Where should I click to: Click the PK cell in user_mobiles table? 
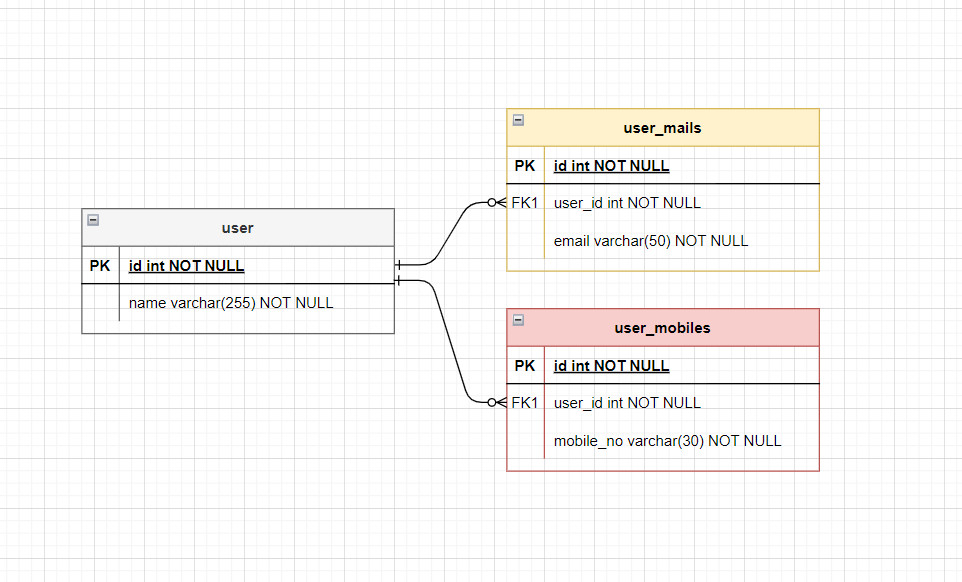point(525,366)
